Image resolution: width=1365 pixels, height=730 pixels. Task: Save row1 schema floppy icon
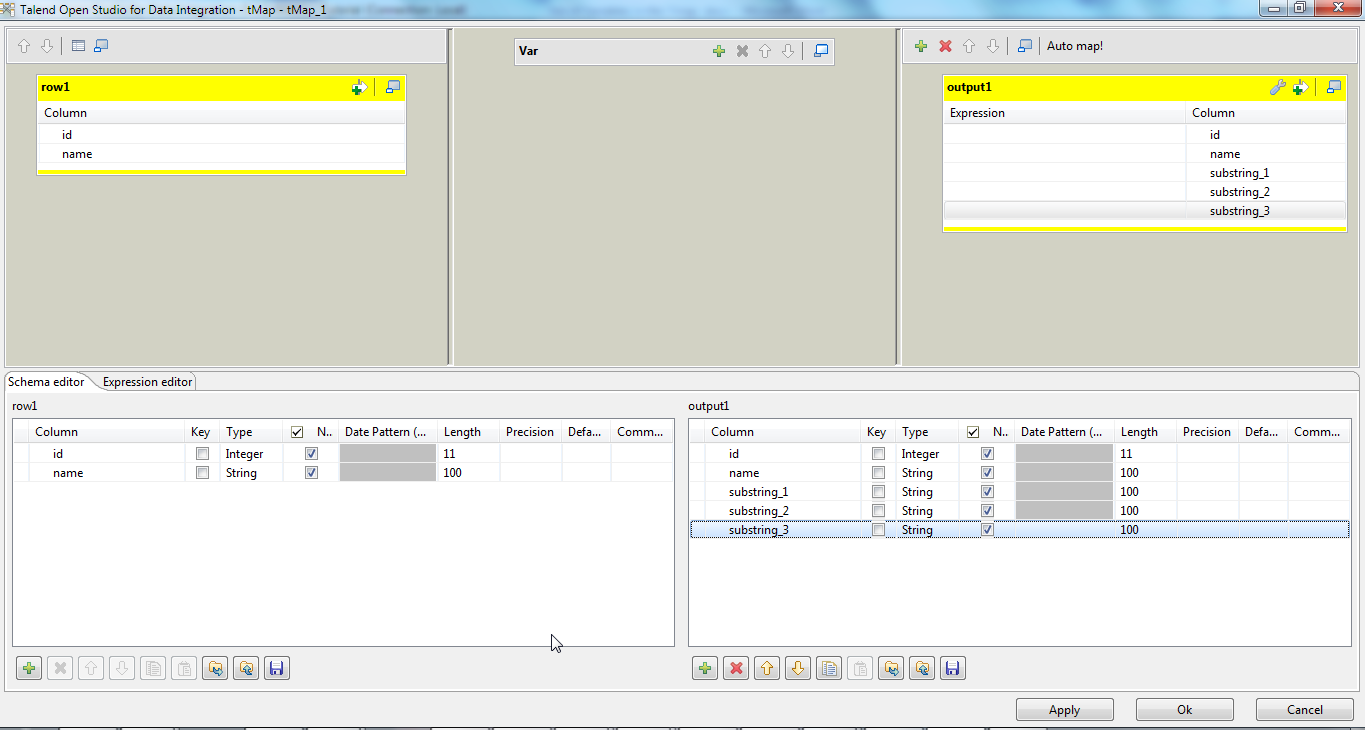pyautogui.click(x=278, y=669)
